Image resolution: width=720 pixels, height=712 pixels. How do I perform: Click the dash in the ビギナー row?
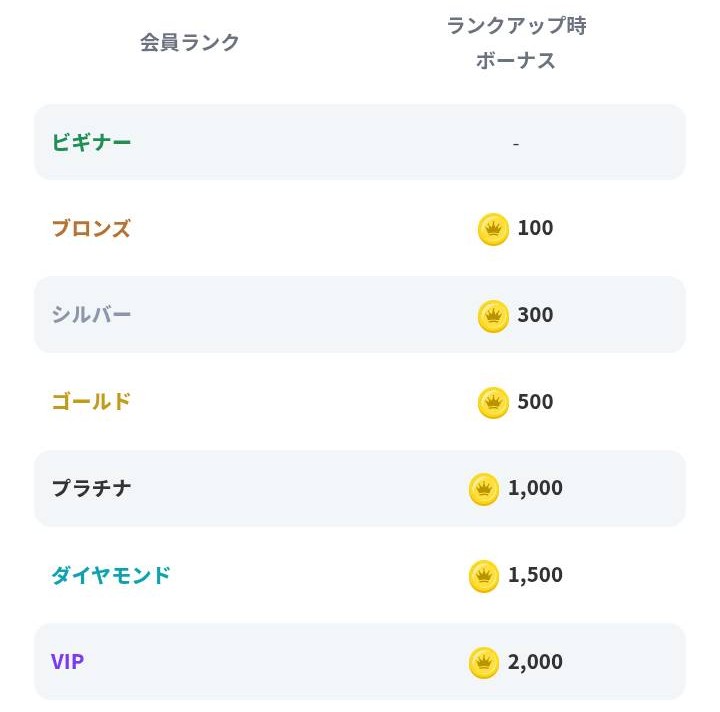[516, 143]
